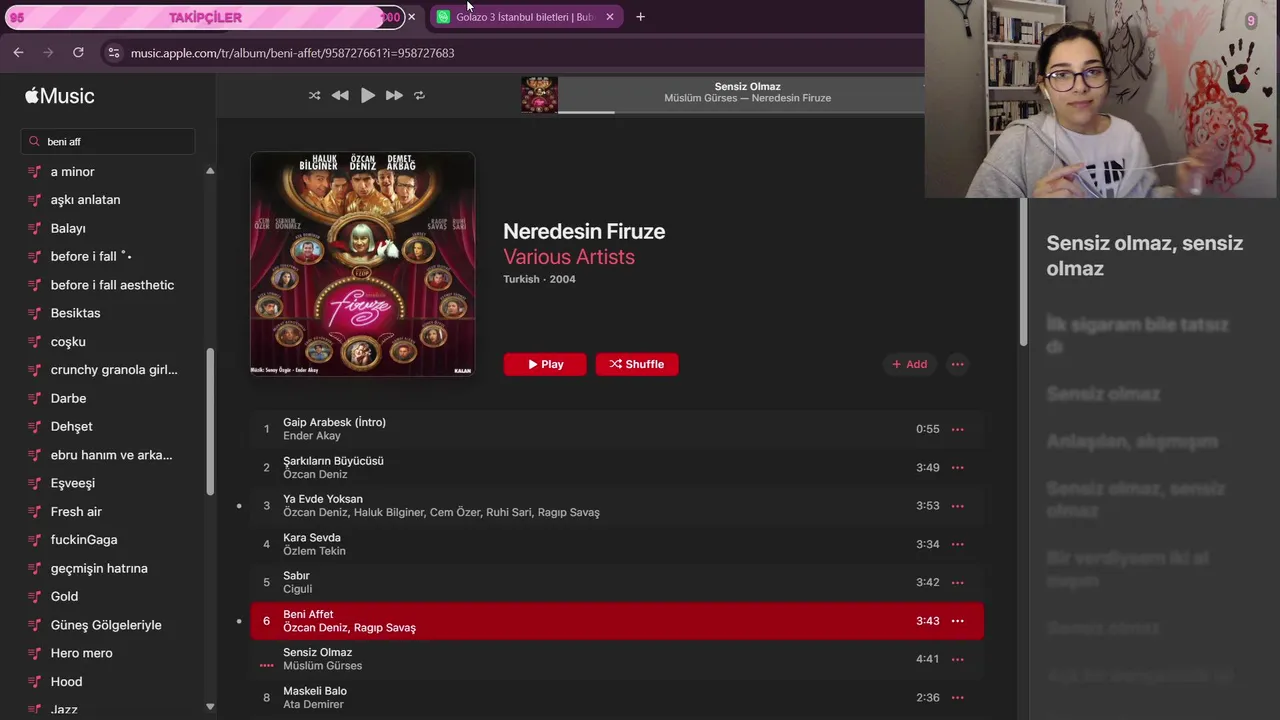Click the red Shuffle album button
The height and width of the screenshot is (720, 1280).
[637, 364]
